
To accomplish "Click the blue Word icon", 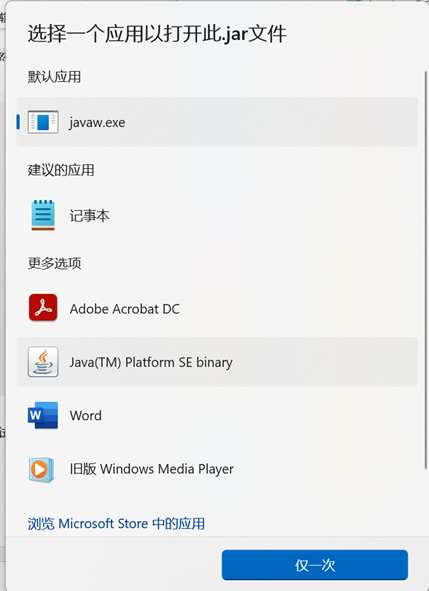I will coord(43,415).
